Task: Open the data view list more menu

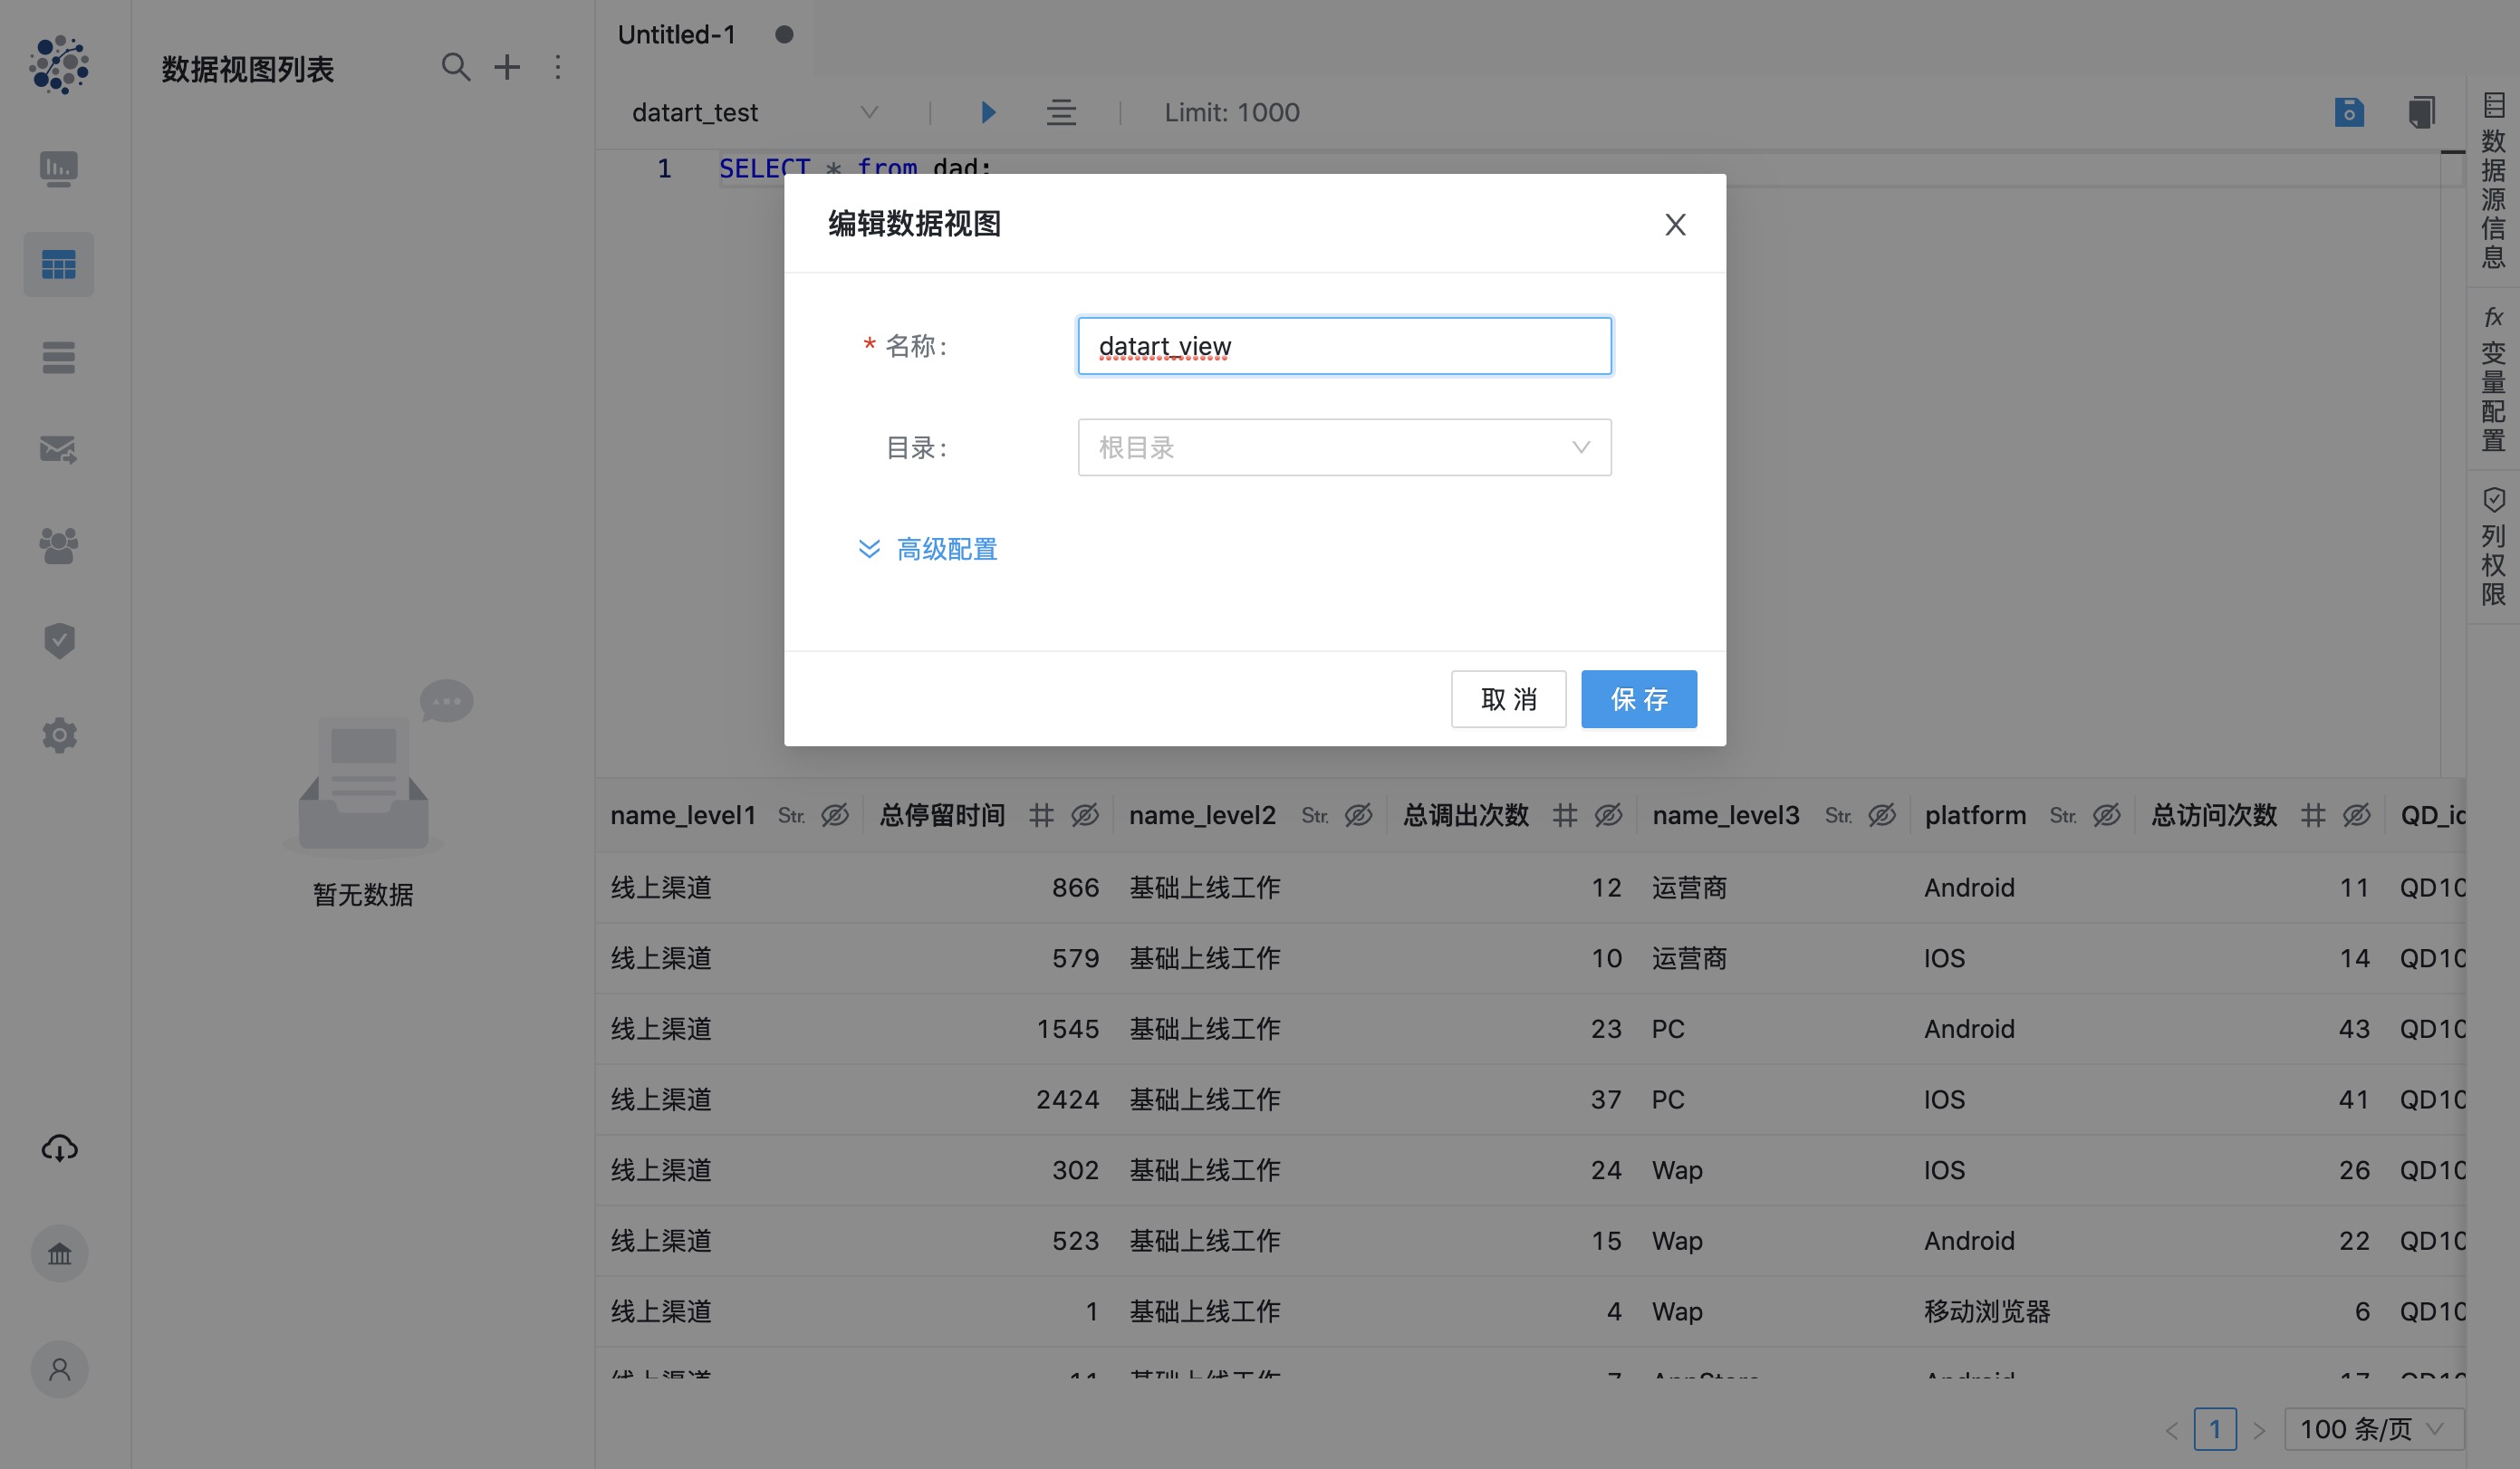Action: [x=558, y=67]
